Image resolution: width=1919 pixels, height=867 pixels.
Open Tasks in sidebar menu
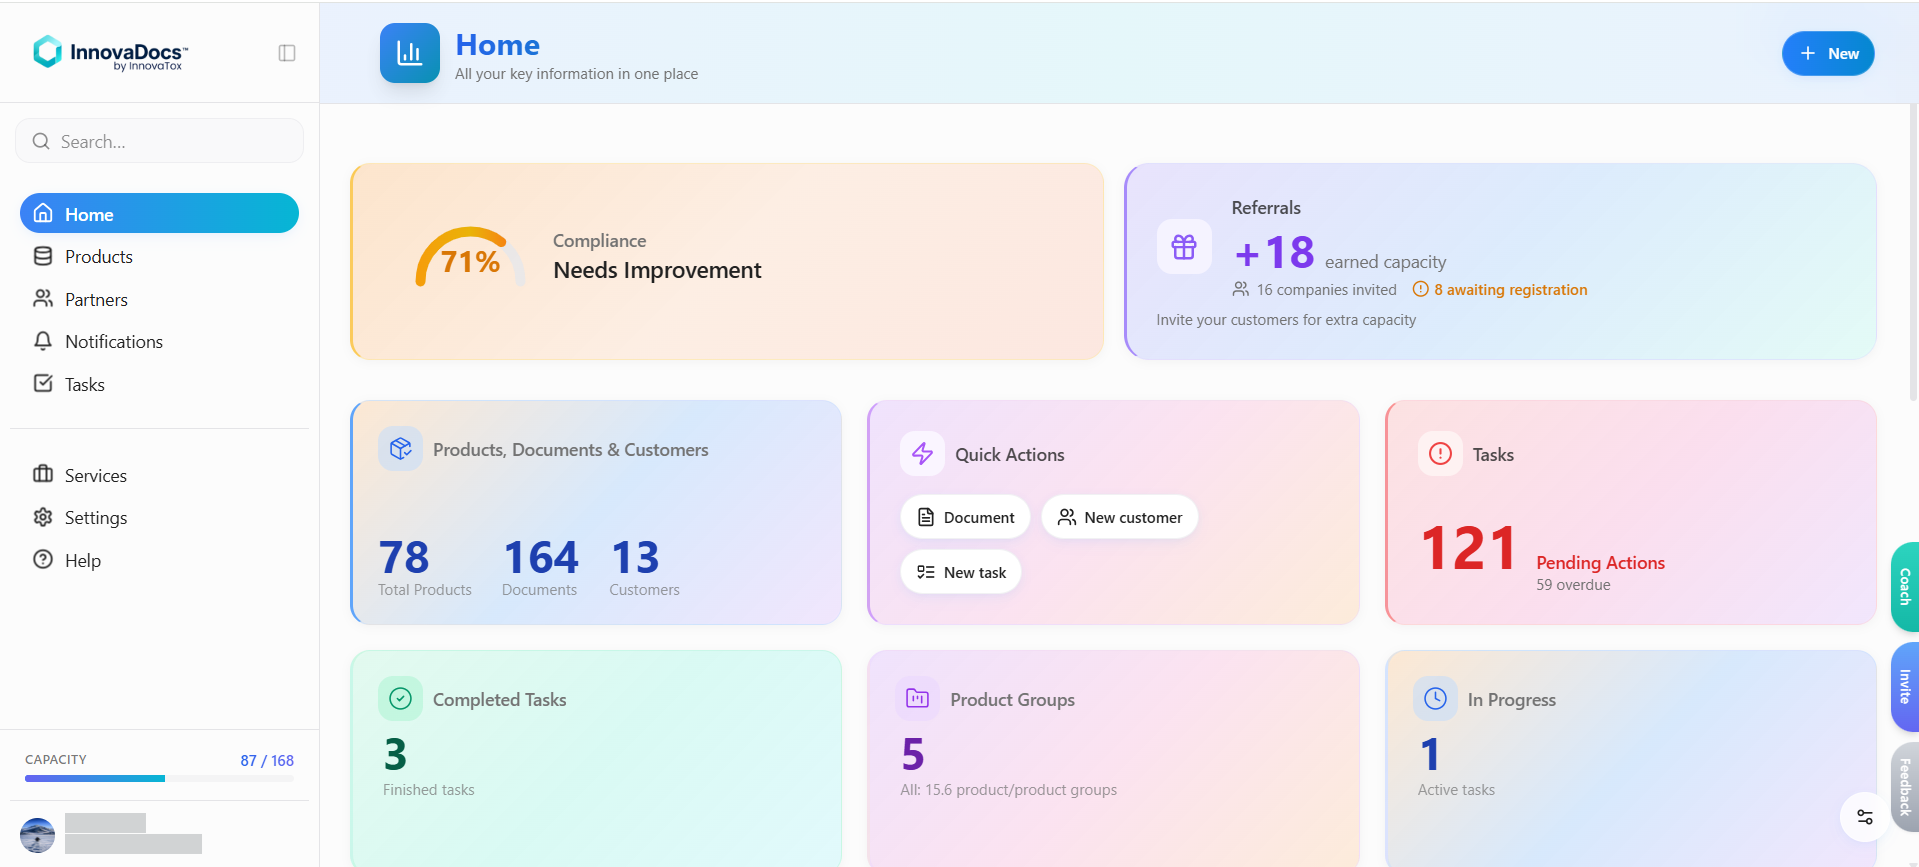coord(159,384)
